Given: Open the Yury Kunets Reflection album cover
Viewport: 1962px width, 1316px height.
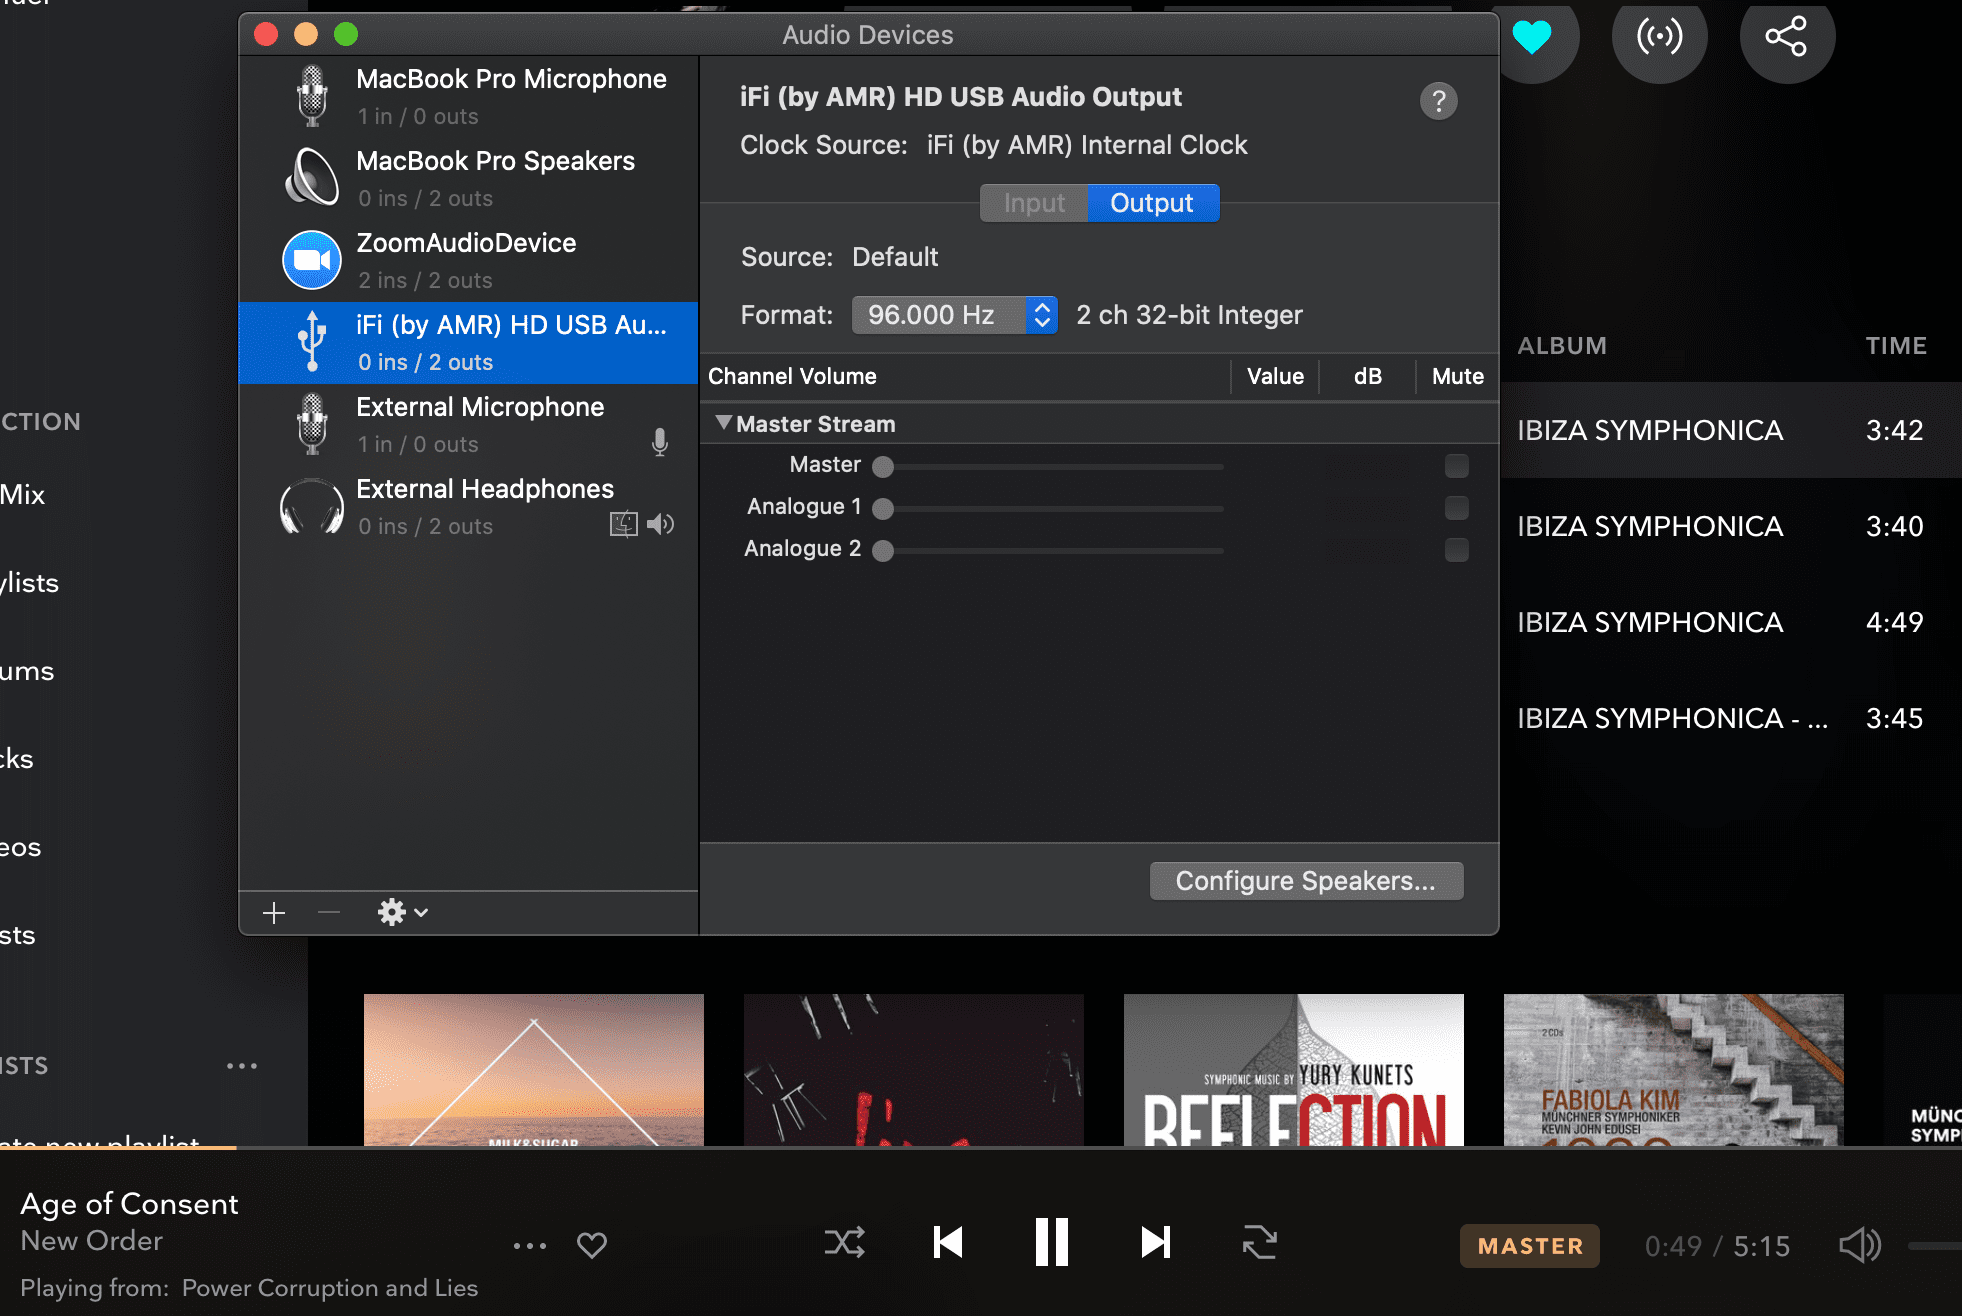Looking at the screenshot, I should (1294, 1069).
